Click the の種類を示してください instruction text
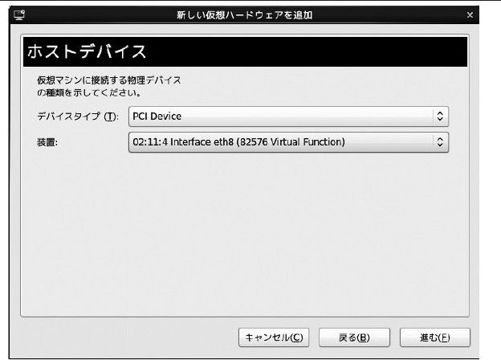Image resolution: width=501 pixels, height=364 pixels. (89, 93)
